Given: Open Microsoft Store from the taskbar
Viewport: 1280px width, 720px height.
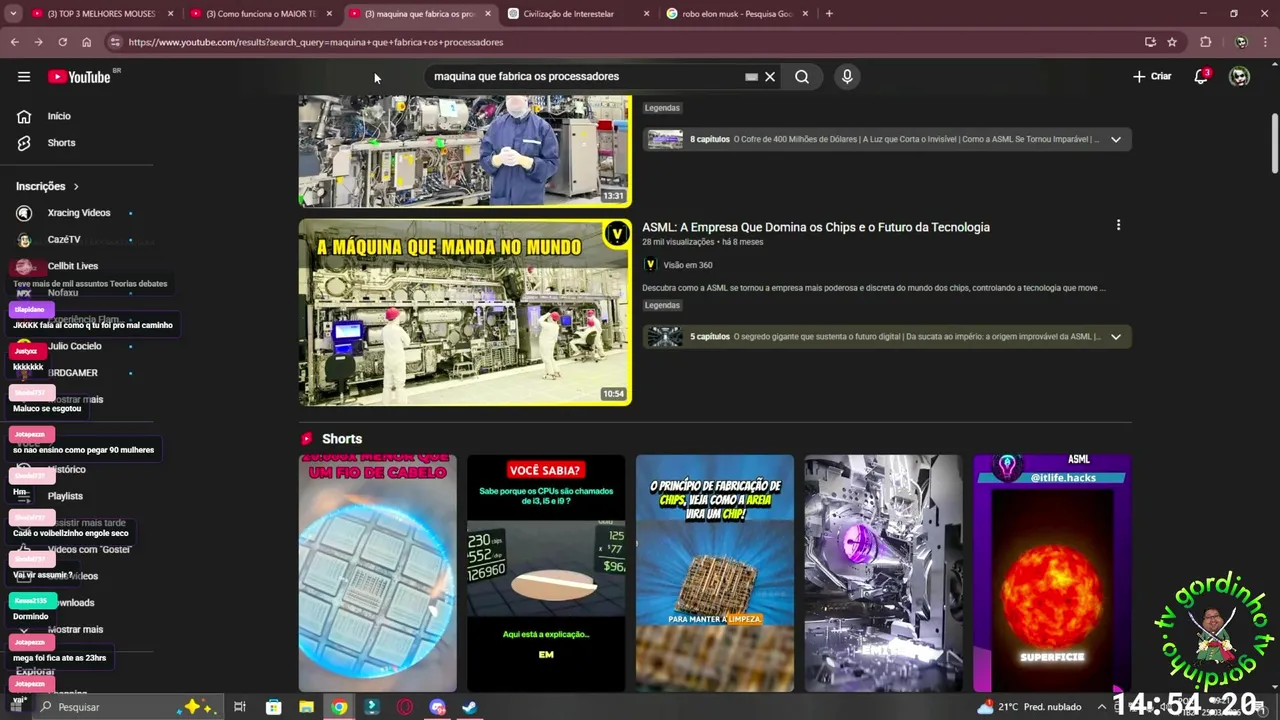Looking at the screenshot, I should [273, 707].
